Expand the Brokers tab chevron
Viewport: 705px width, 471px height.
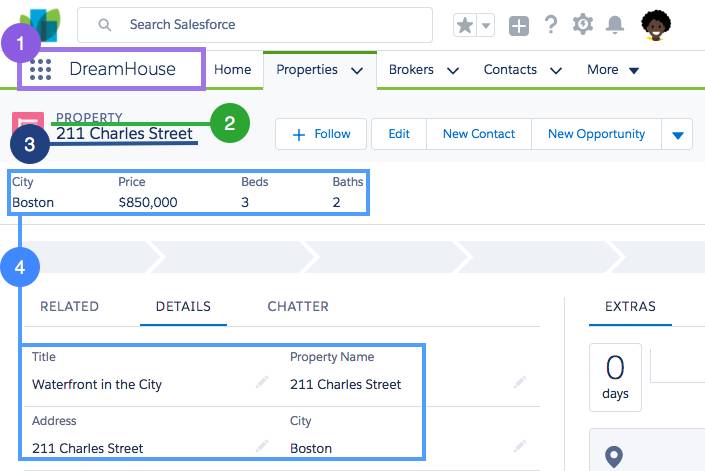click(453, 71)
